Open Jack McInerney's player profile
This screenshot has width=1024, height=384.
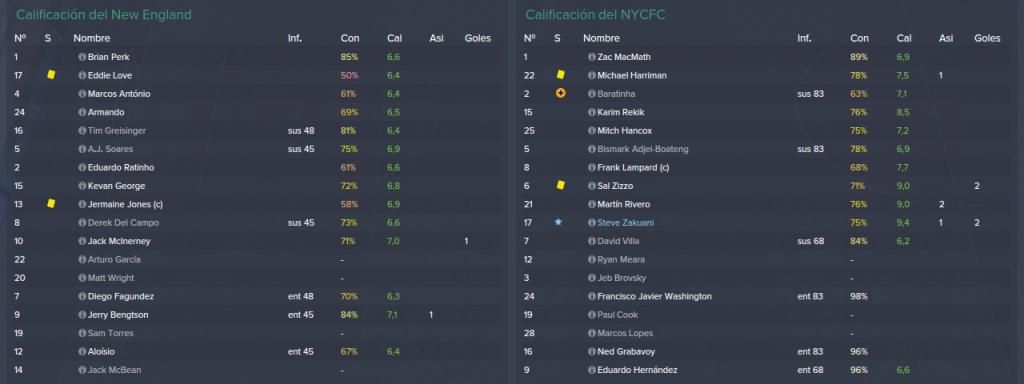(118, 241)
